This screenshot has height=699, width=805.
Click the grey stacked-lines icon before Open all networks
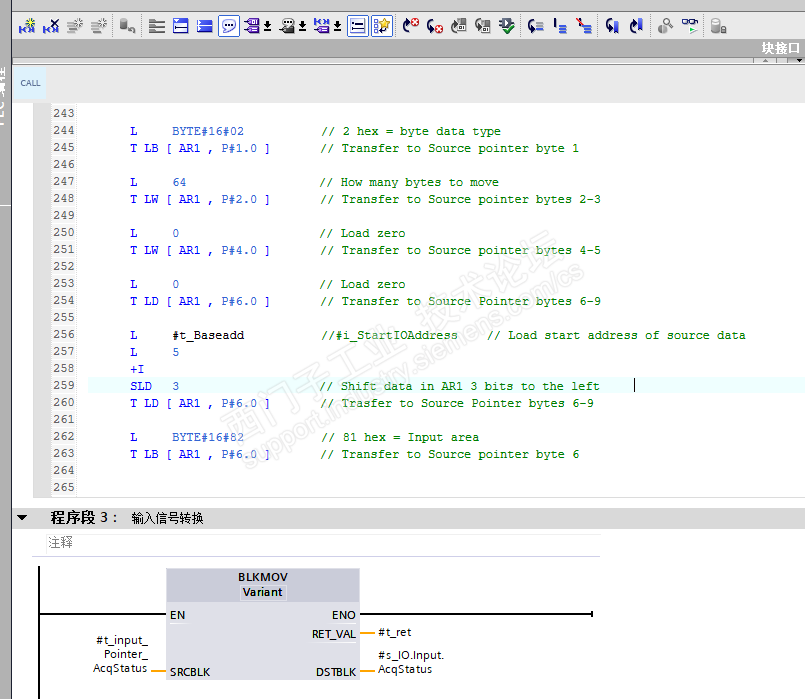tap(157, 26)
